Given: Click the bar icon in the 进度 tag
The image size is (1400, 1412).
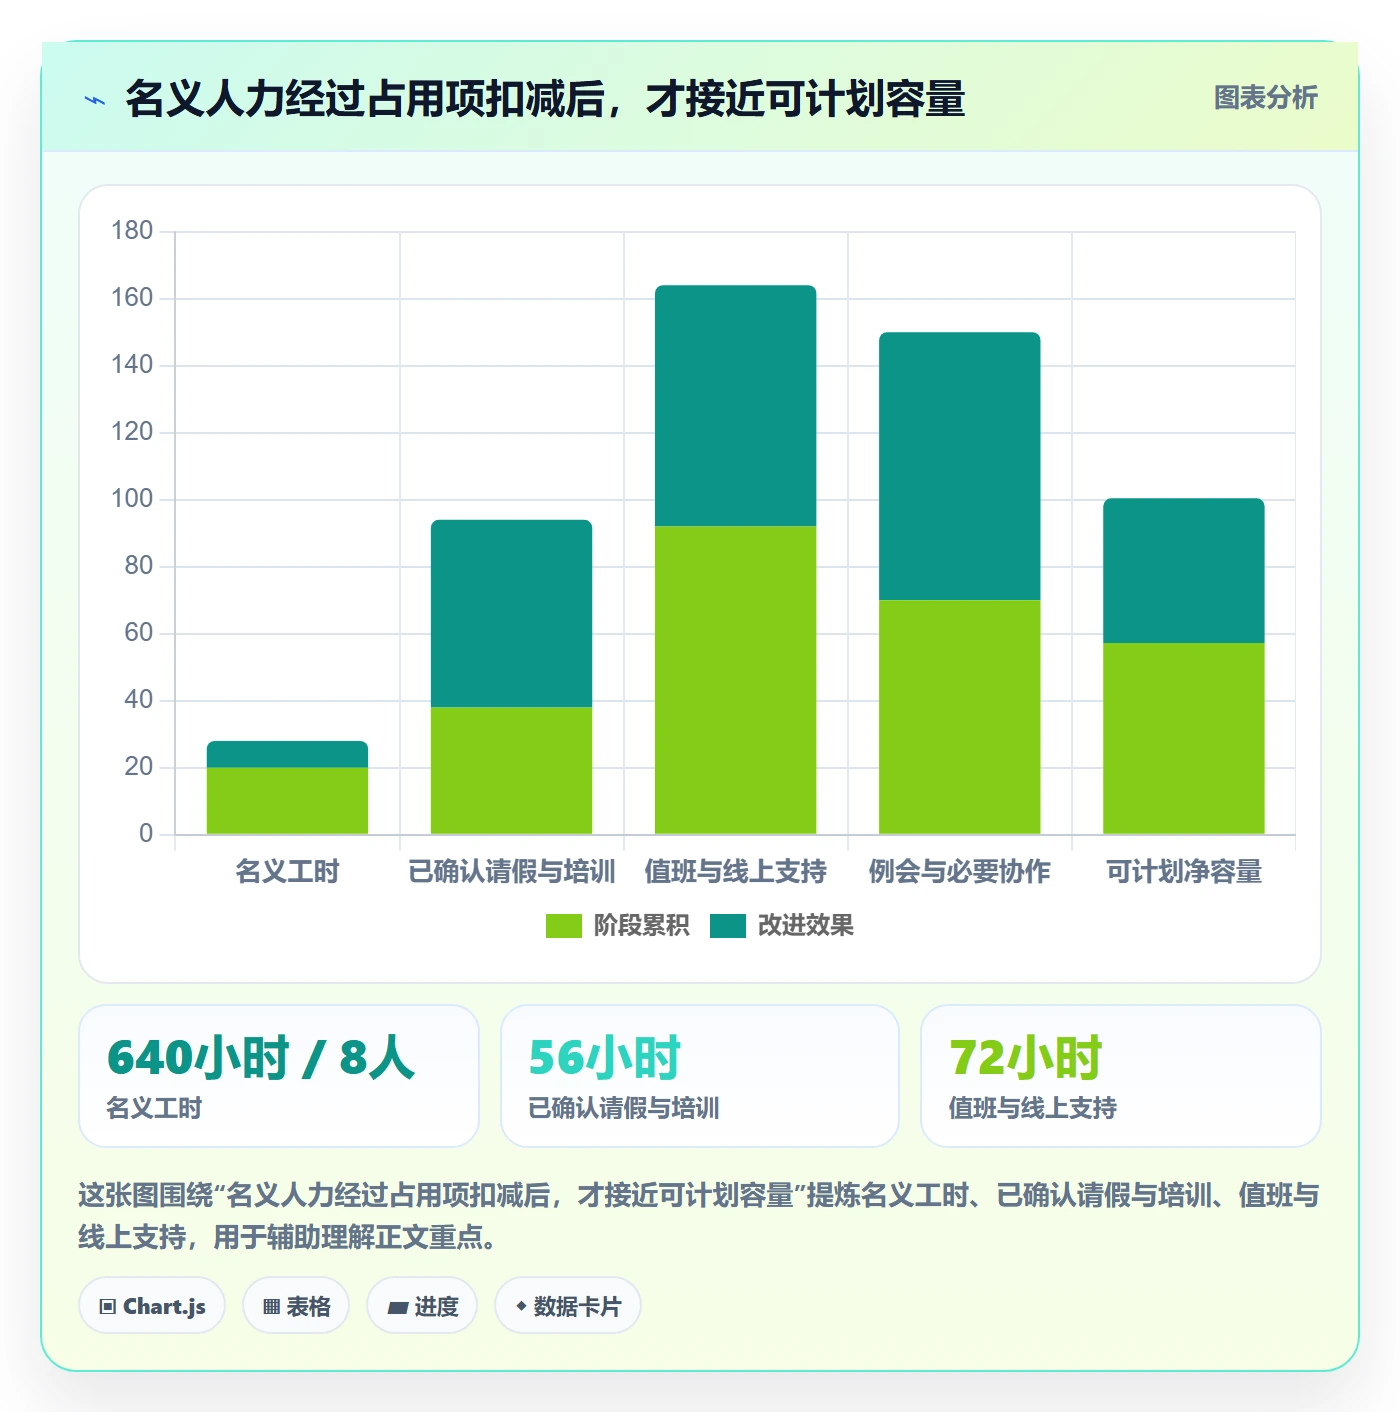Looking at the screenshot, I should pyautogui.click(x=398, y=1307).
